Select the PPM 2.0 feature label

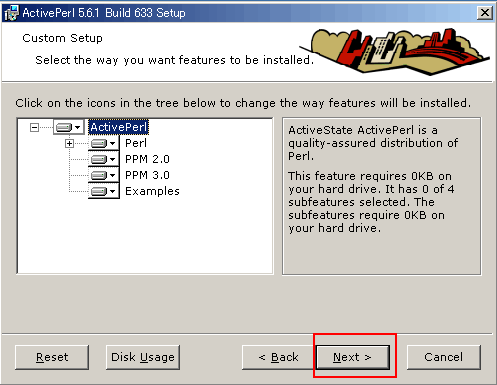point(147,159)
